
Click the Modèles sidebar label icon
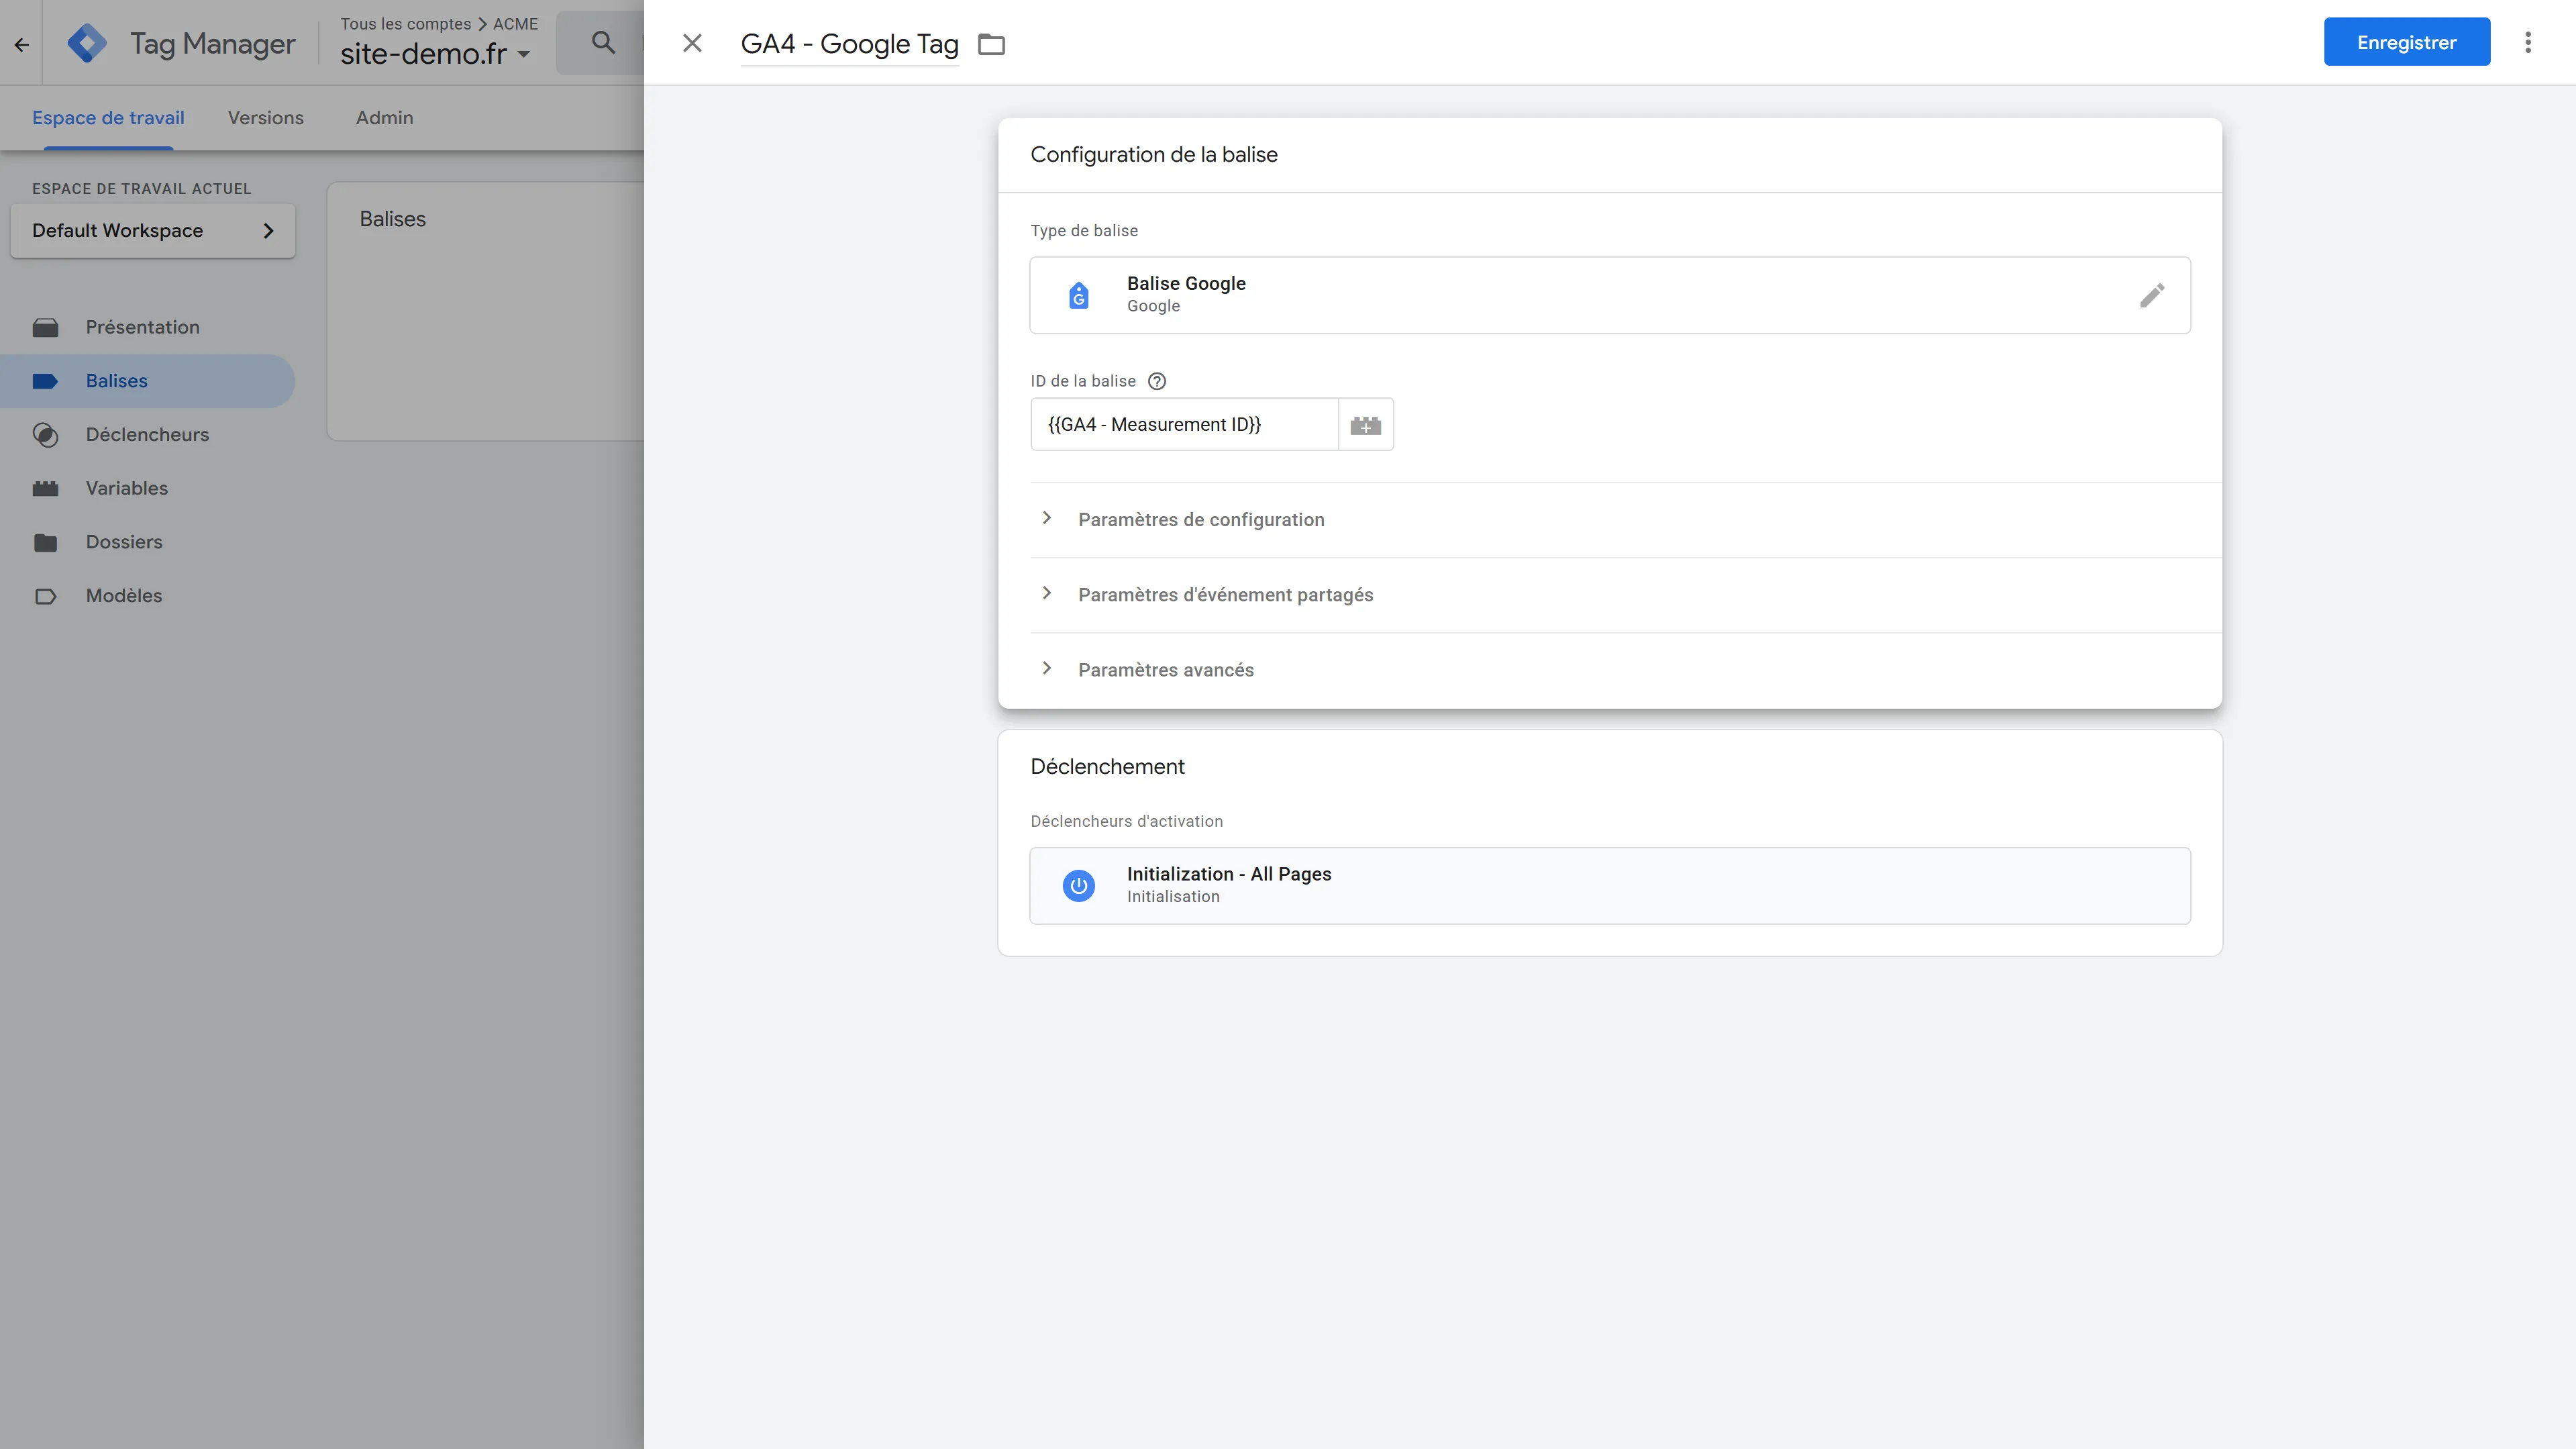pyautogui.click(x=45, y=597)
